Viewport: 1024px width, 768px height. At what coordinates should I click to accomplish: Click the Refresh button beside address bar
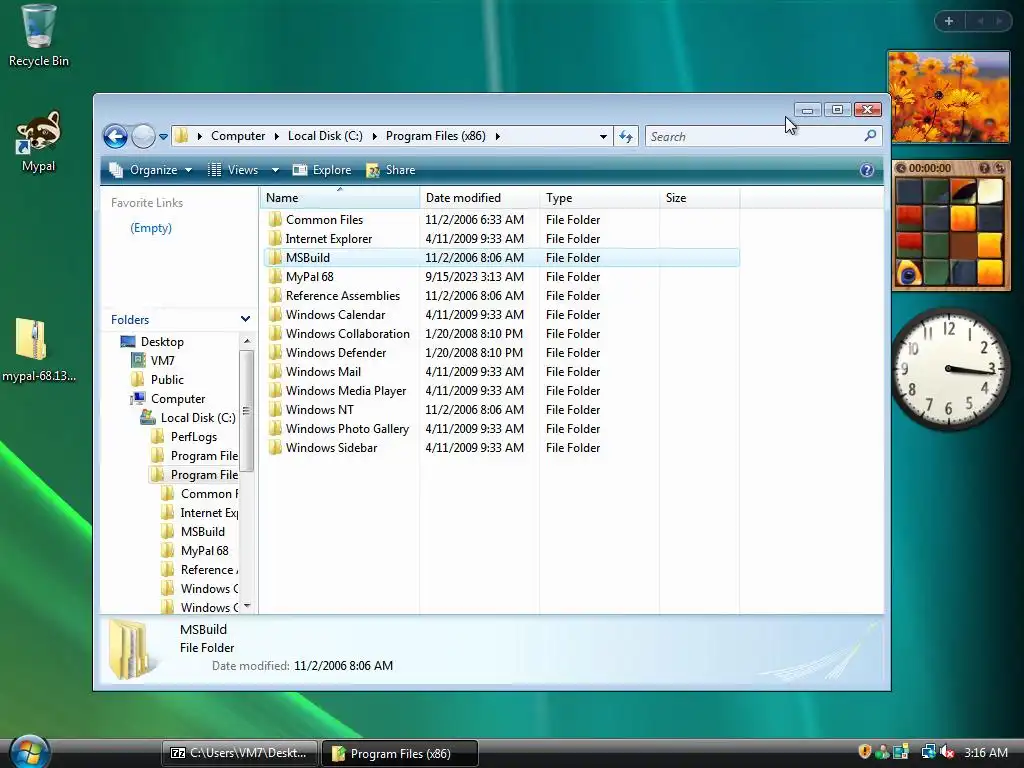[626, 136]
